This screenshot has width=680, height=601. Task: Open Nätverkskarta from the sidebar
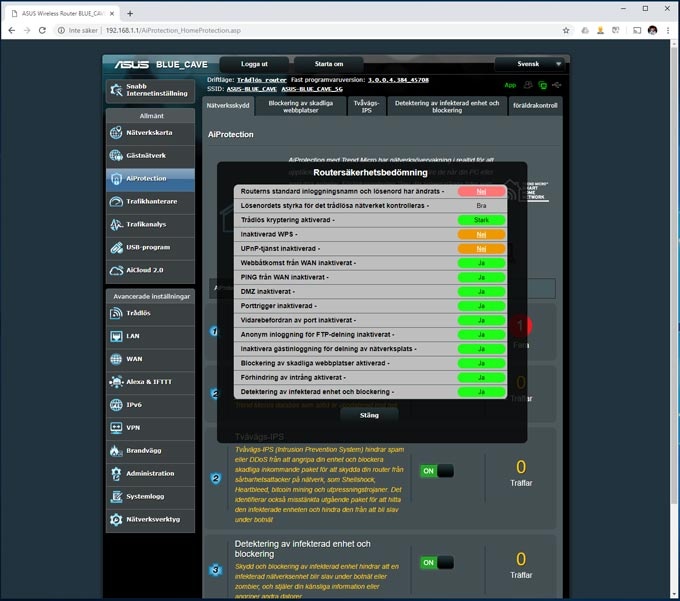point(148,132)
